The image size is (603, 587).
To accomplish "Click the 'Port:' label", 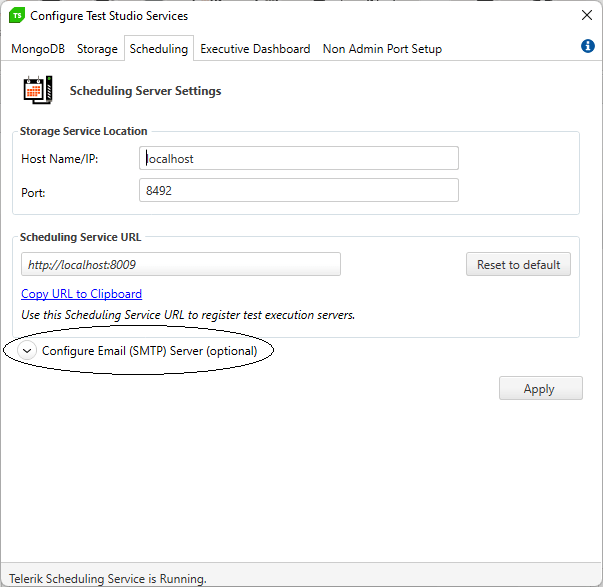I will point(33,192).
